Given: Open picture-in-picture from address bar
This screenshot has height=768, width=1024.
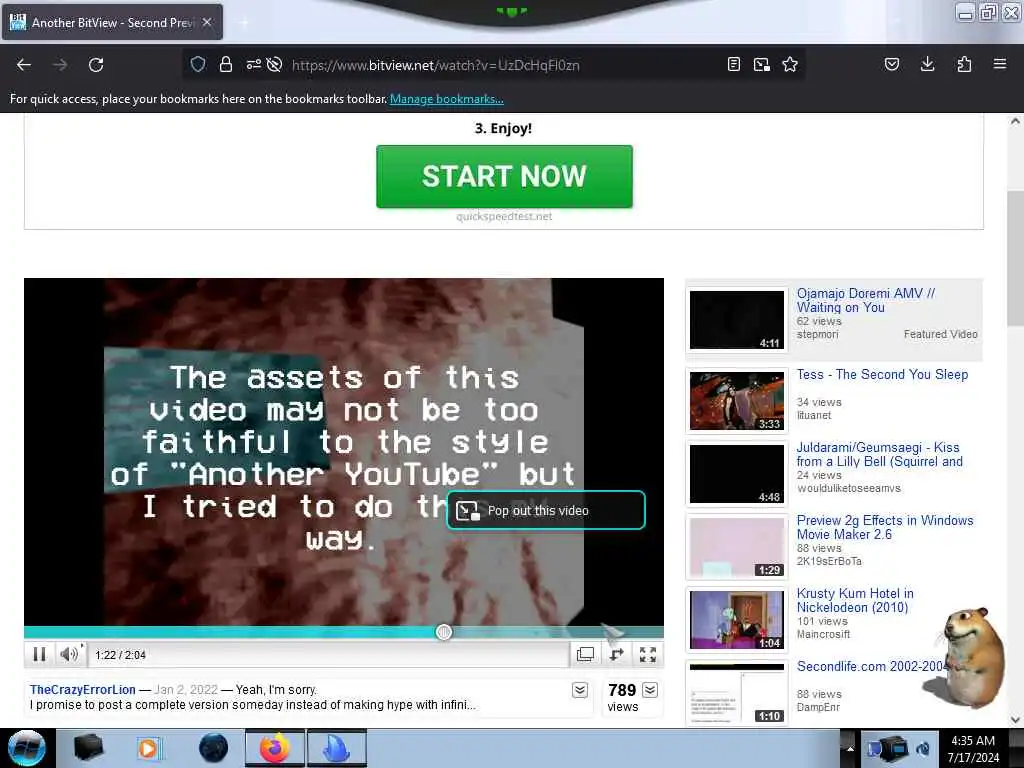Looking at the screenshot, I should tap(761, 64).
